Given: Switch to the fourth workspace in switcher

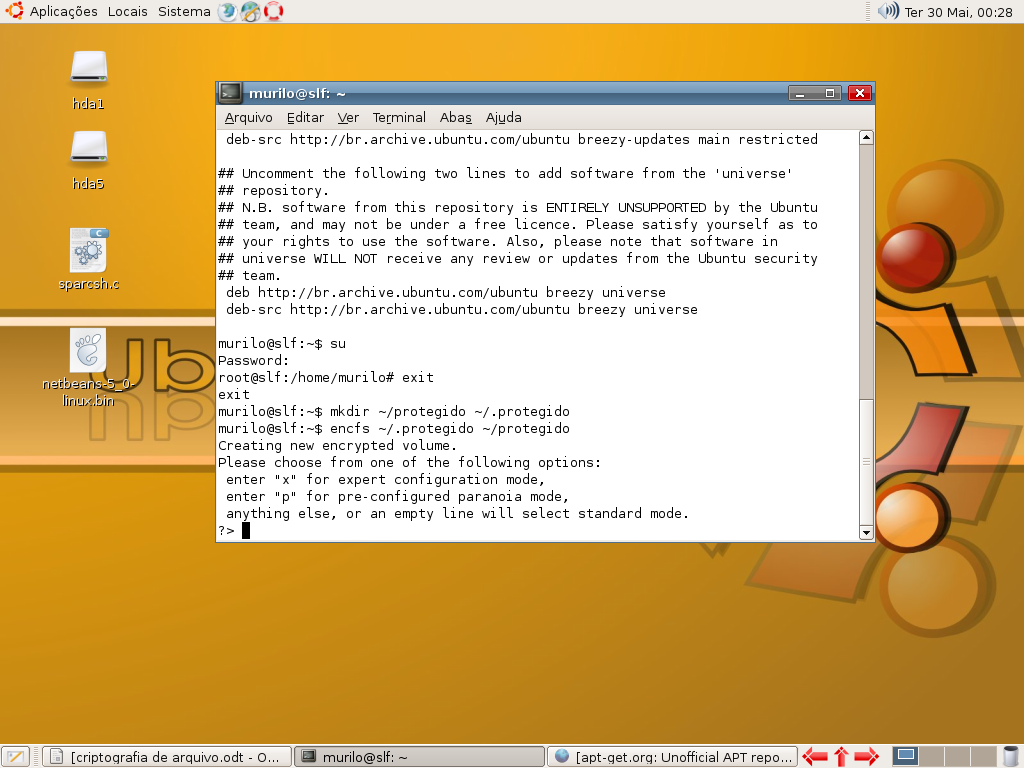Looking at the screenshot, I should 982,757.
